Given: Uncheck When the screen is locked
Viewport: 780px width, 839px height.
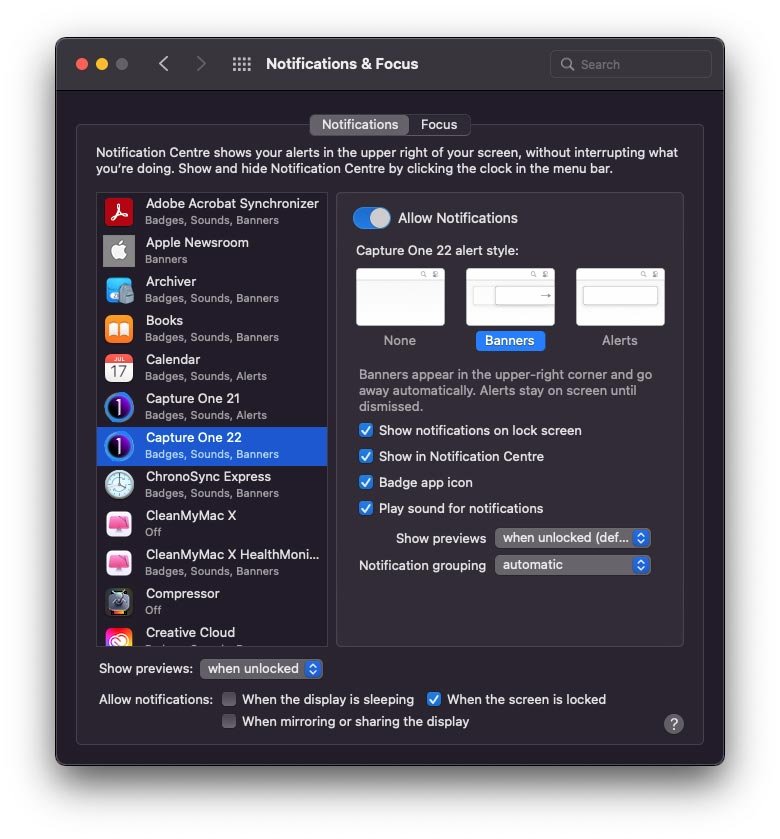Looking at the screenshot, I should (434, 699).
